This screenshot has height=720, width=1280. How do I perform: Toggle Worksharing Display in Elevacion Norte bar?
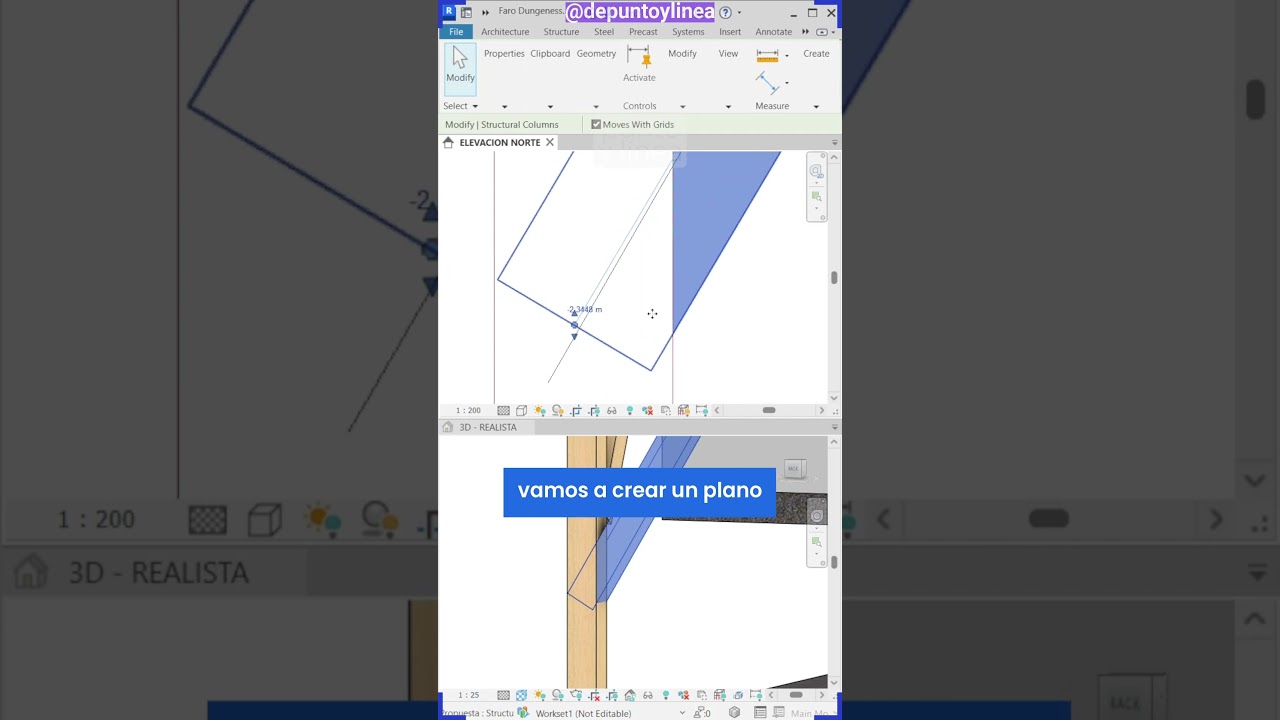point(647,410)
